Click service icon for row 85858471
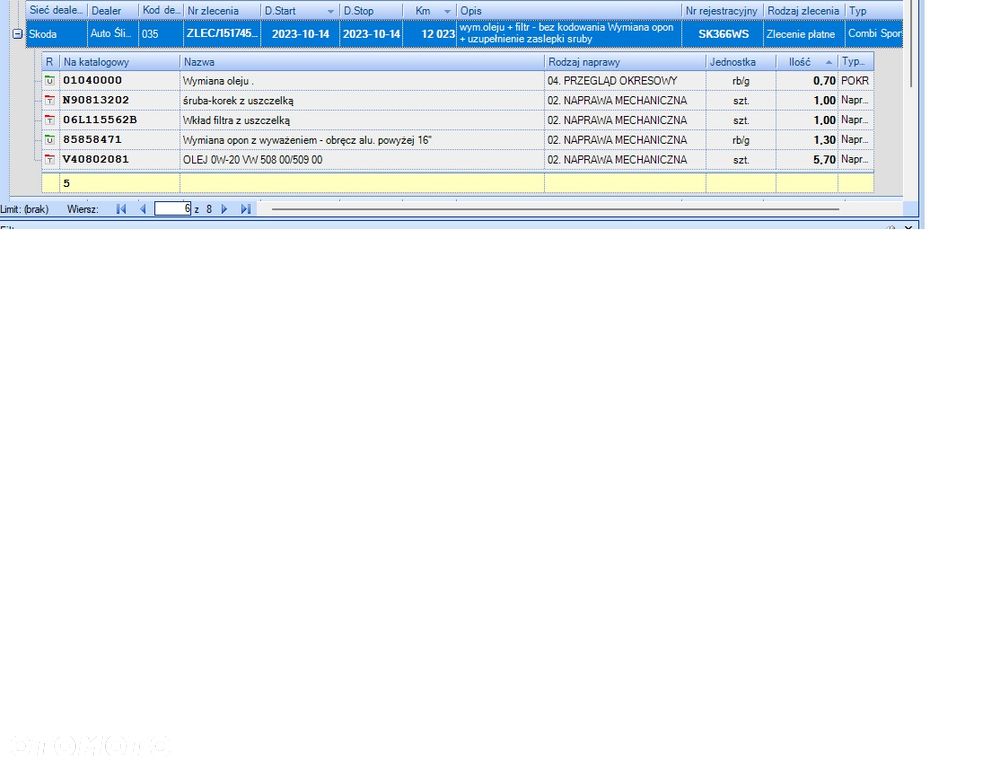 point(50,140)
